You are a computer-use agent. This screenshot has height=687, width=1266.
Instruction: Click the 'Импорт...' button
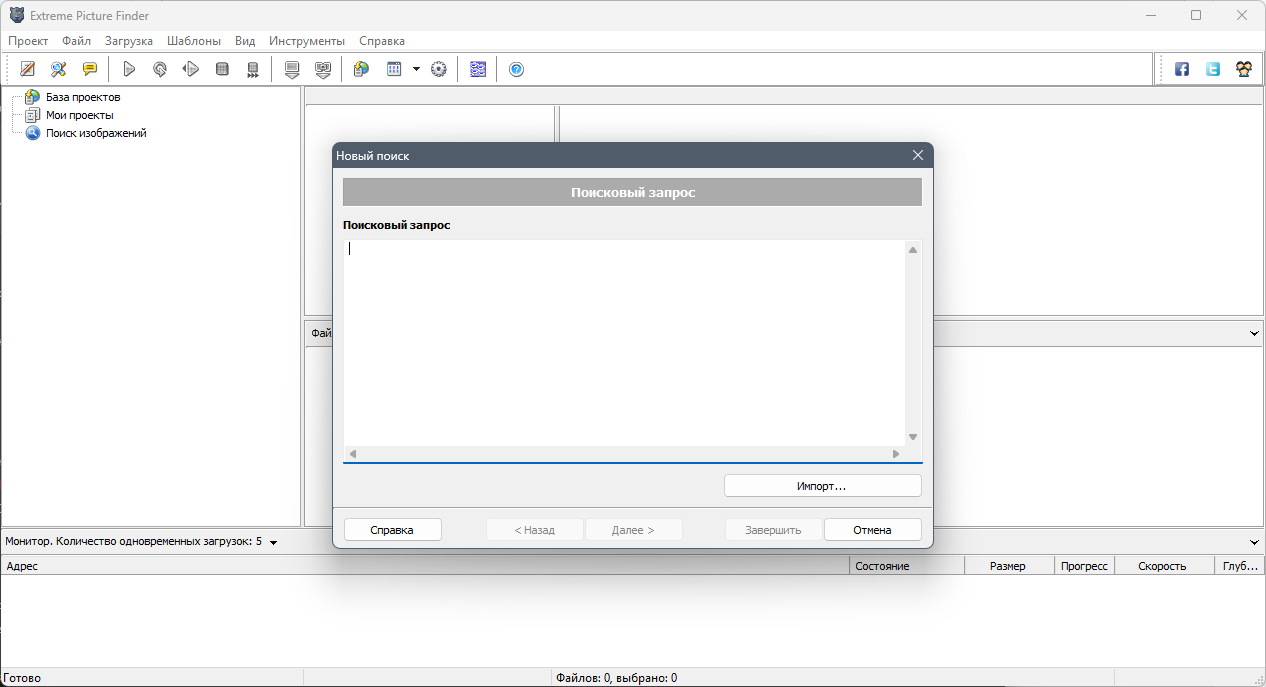coord(822,485)
